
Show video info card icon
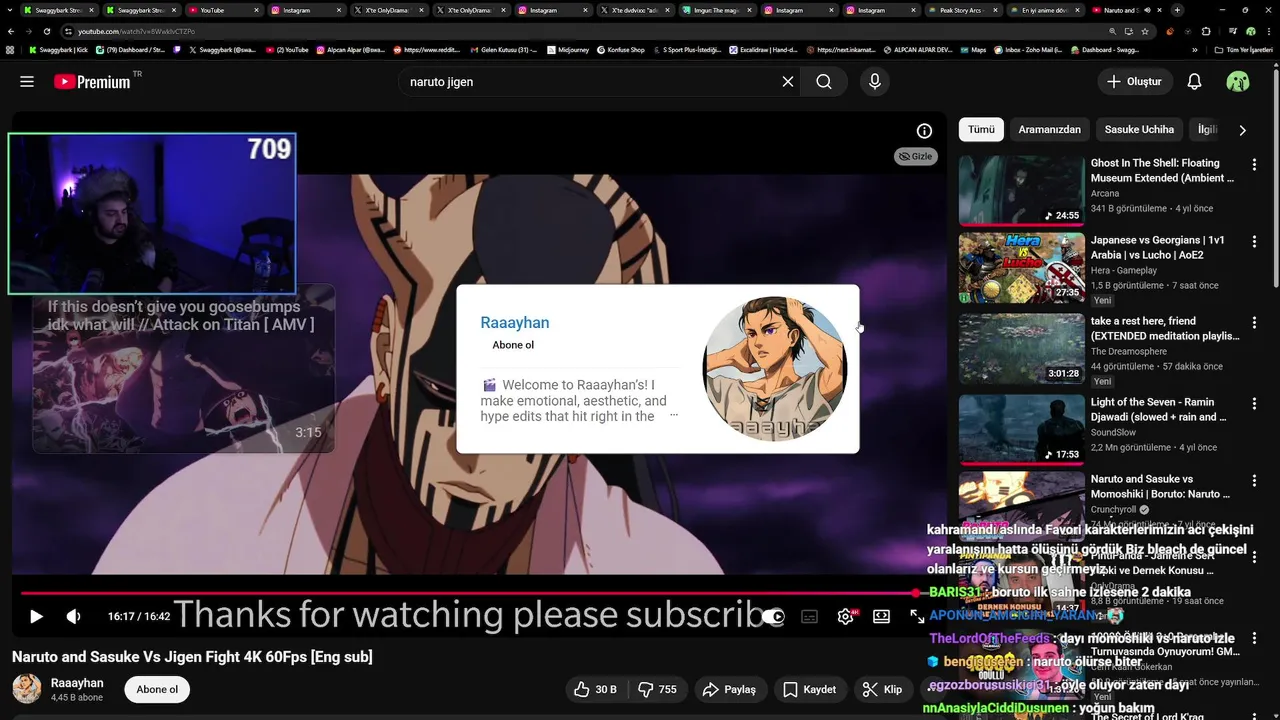tap(924, 131)
